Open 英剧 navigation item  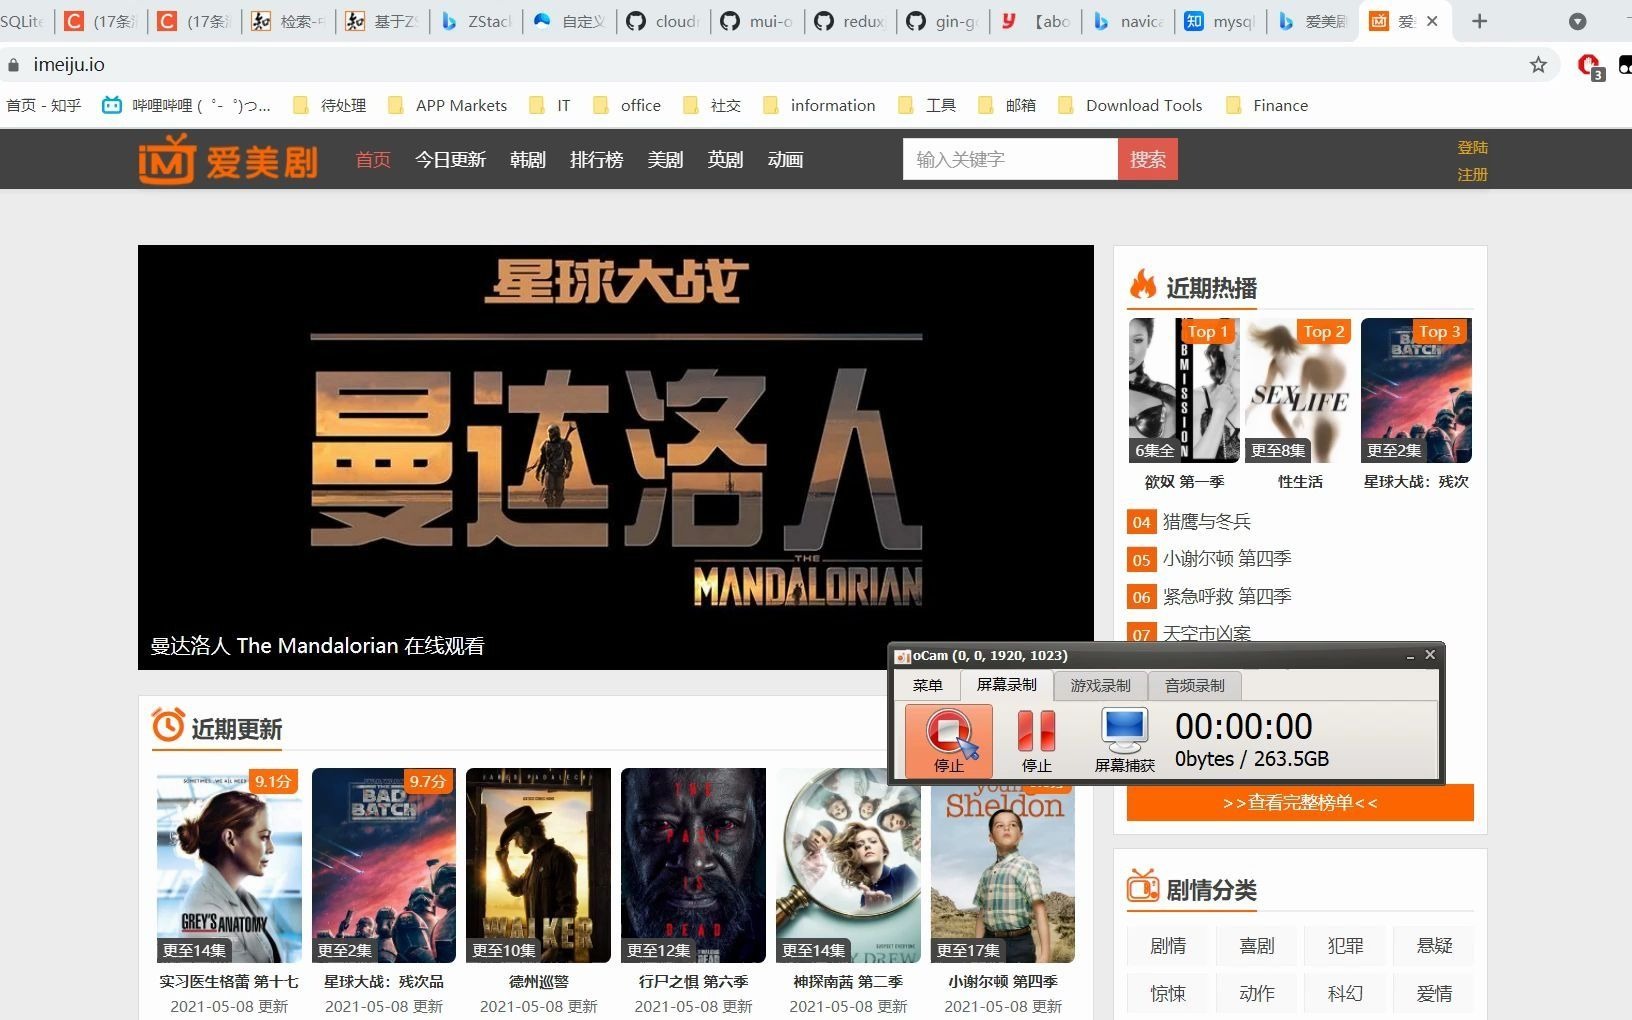[x=725, y=160]
